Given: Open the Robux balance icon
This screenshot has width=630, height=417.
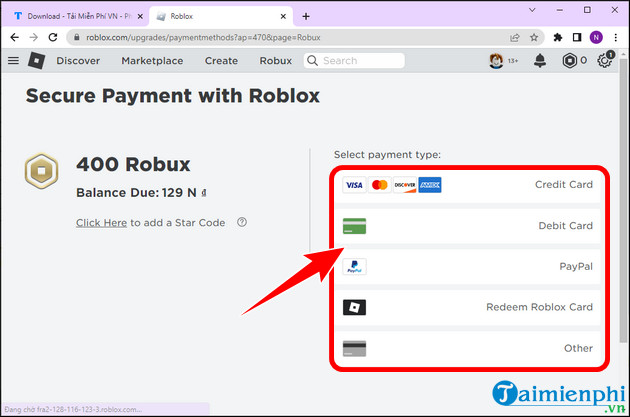Looking at the screenshot, I should click(569, 61).
